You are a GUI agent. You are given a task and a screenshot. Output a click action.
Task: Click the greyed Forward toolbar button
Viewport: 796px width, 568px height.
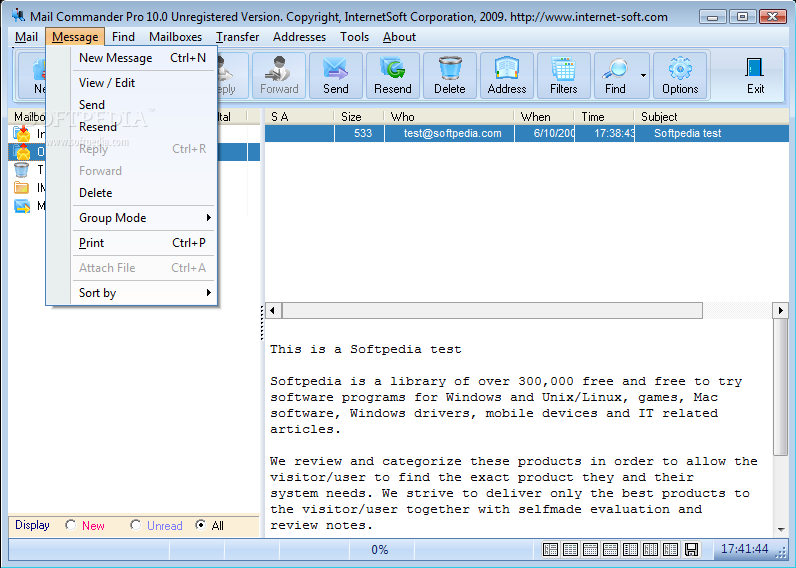point(279,75)
